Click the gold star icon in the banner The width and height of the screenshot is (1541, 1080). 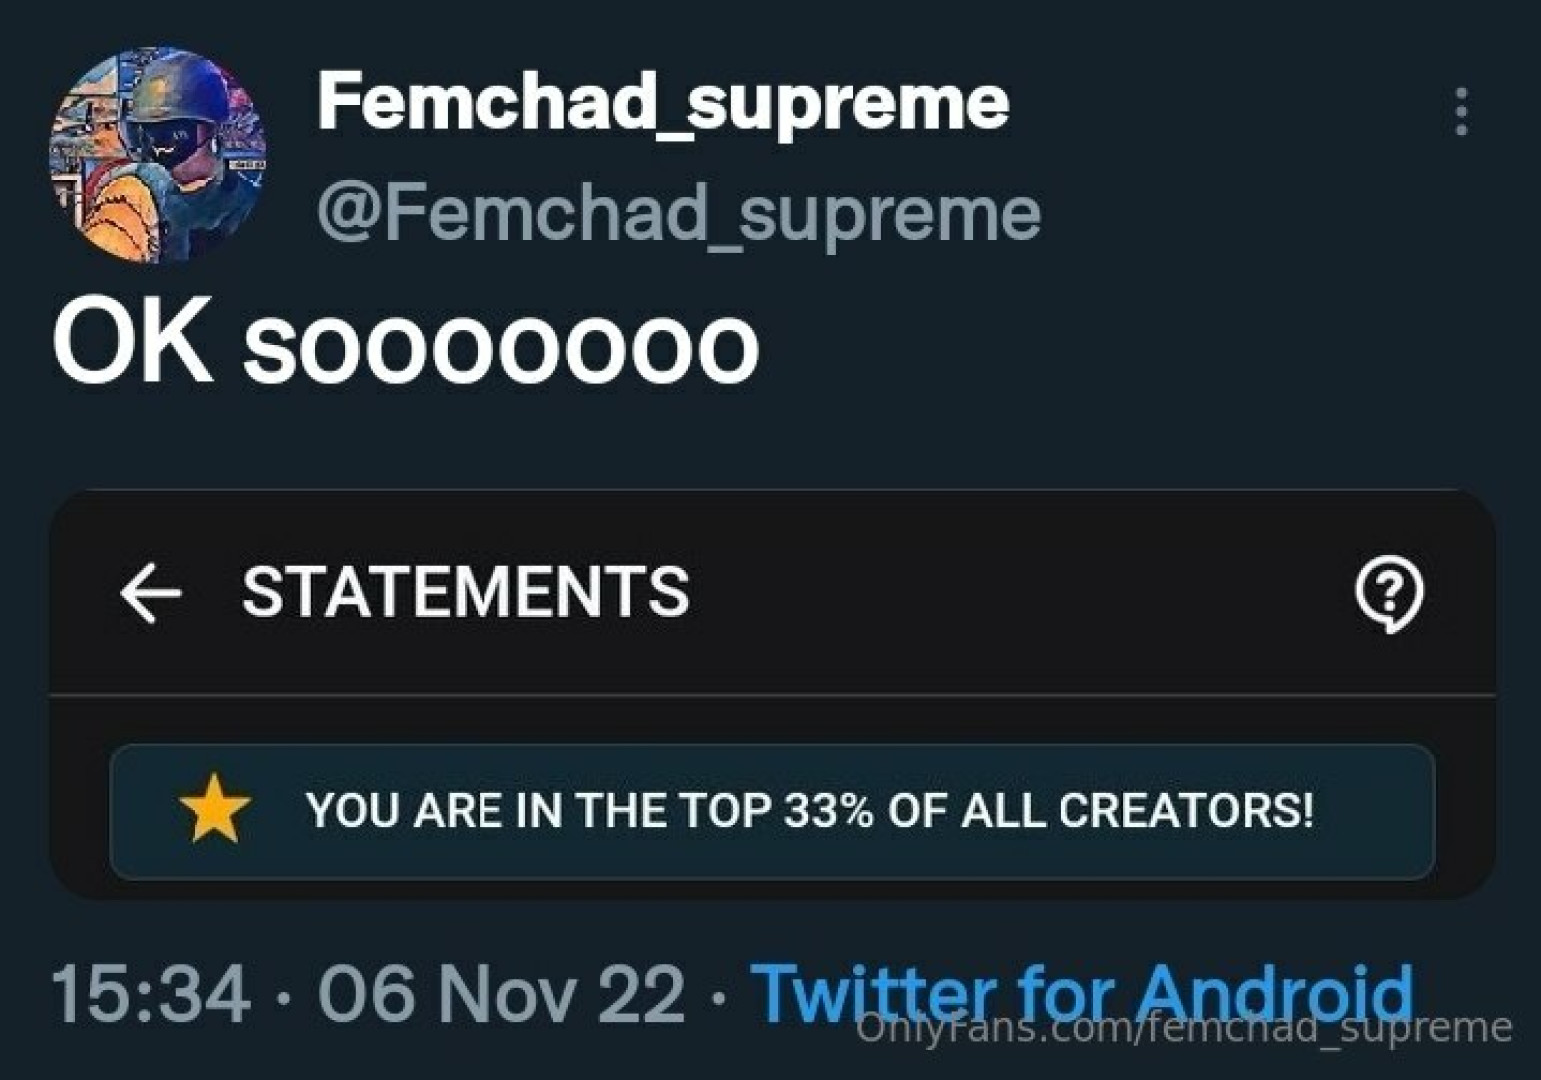tap(214, 809)
